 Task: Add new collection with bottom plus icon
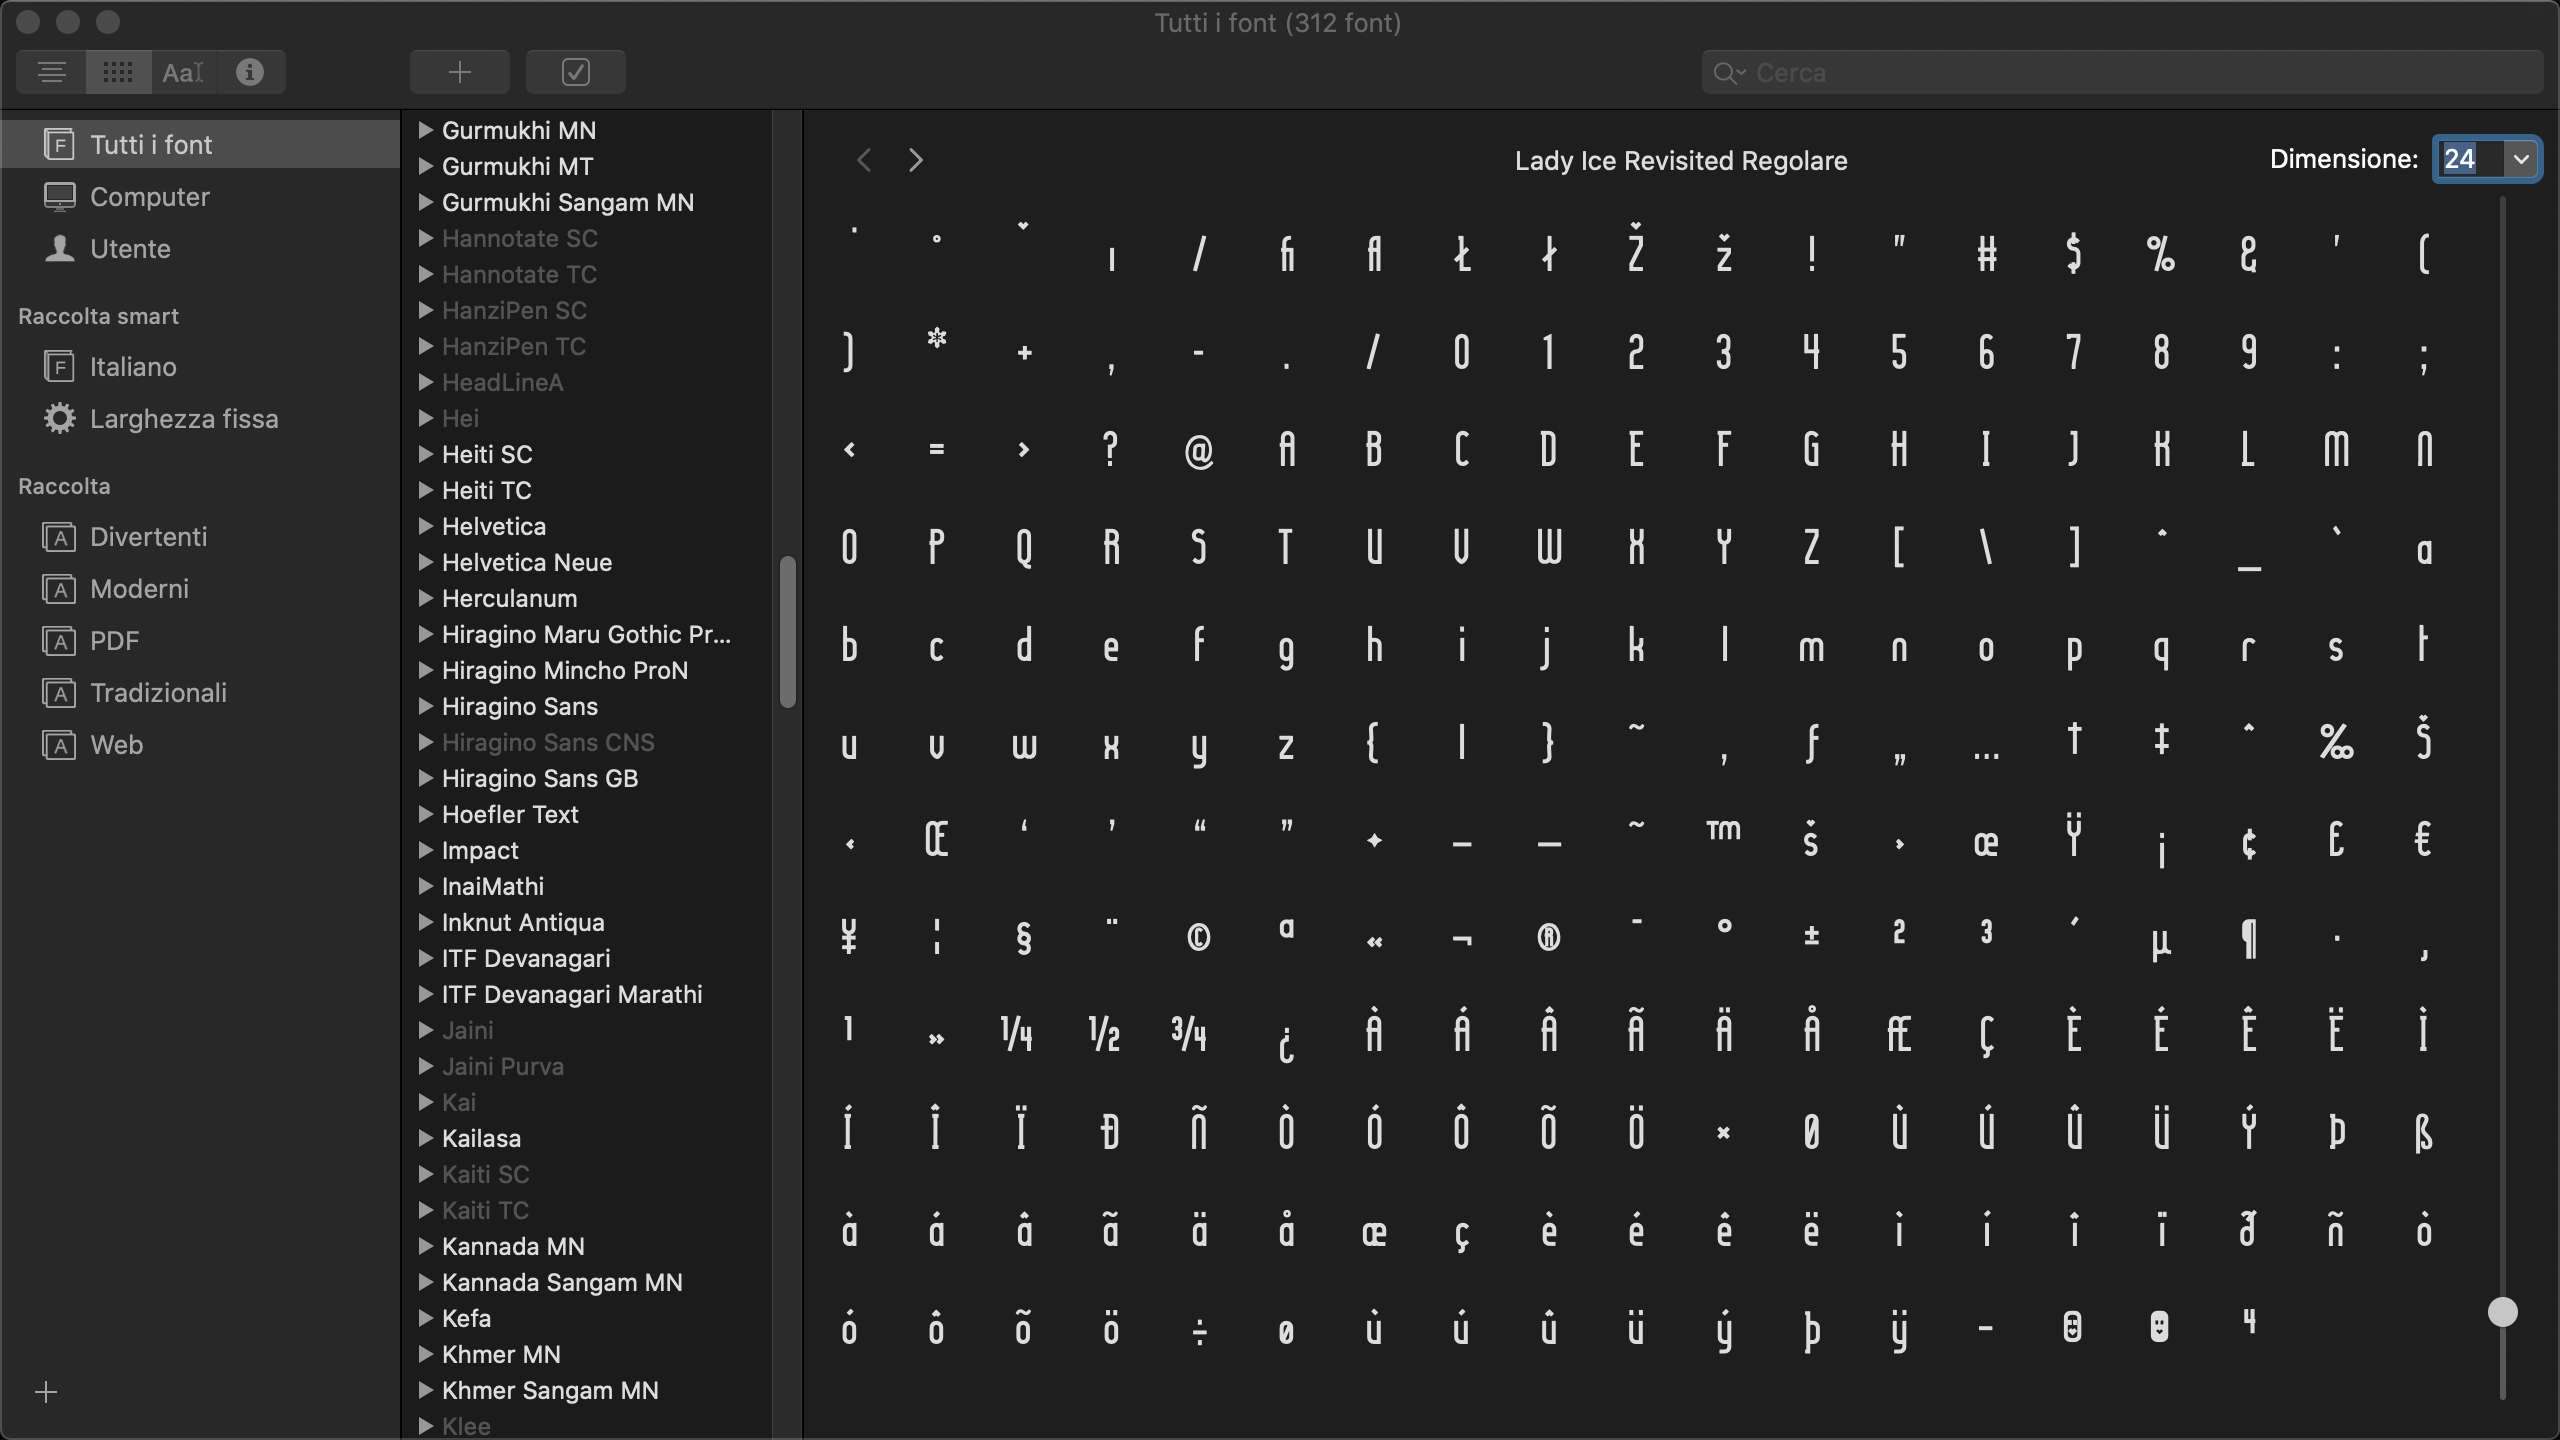[x=46, y=1392]
